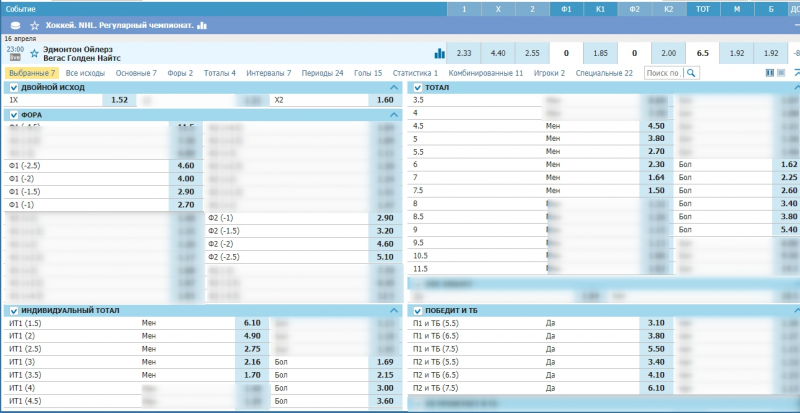The height and width of the screenshot is (413, 800).
Task: Select the П1 и ТБ (5.5) odds 3.10
Action: 656,323
